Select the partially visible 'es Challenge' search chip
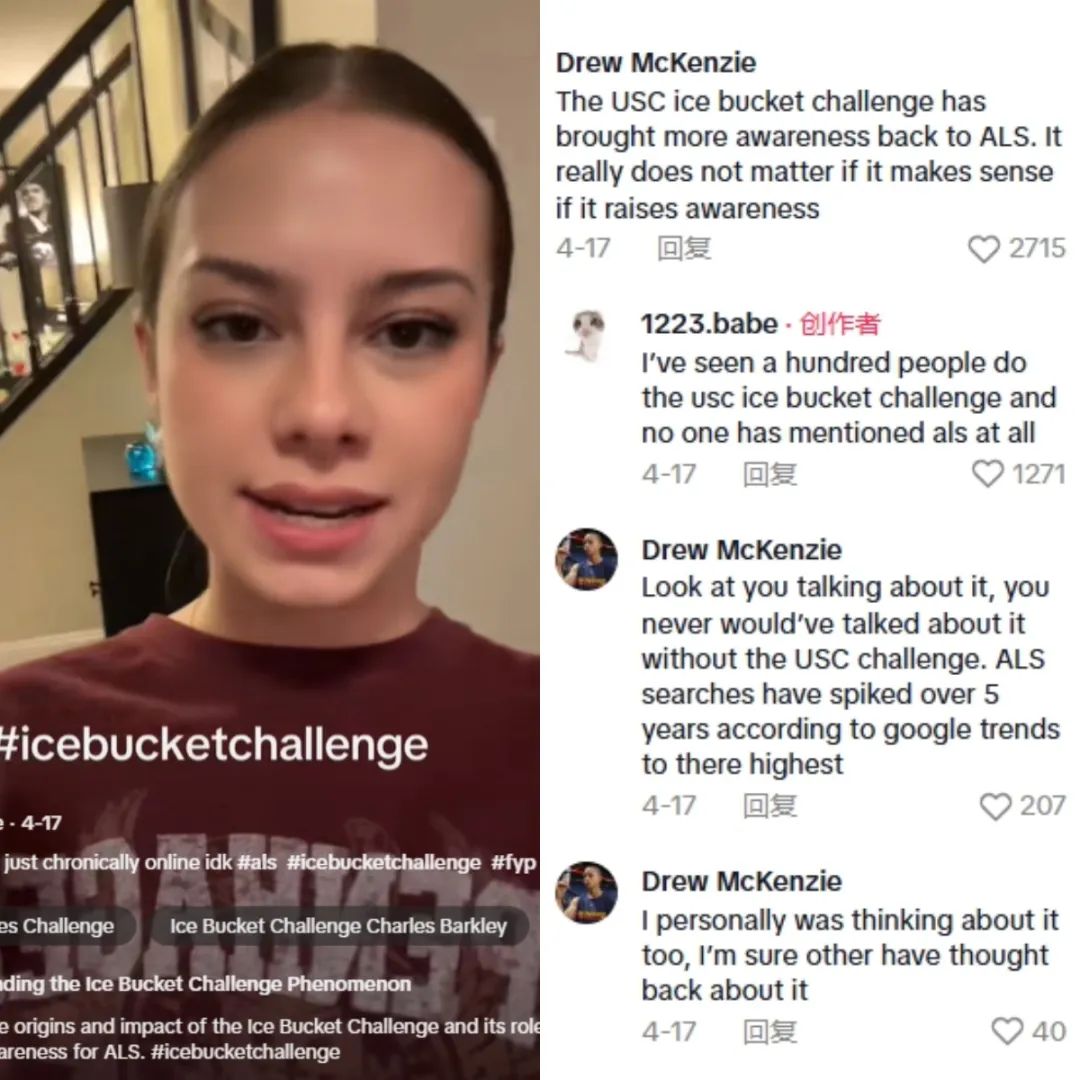This screenshot has height=1080, width=1080. [62, 926]
